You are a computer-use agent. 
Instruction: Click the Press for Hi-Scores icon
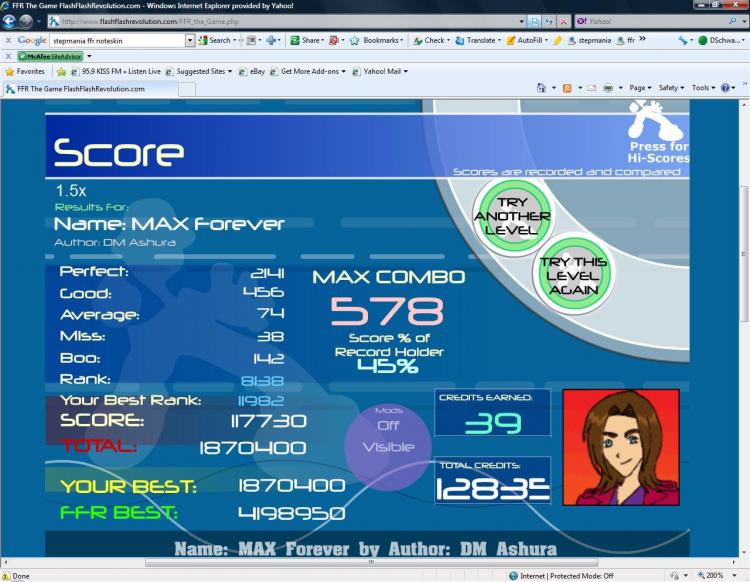click(x=658, y=132)
